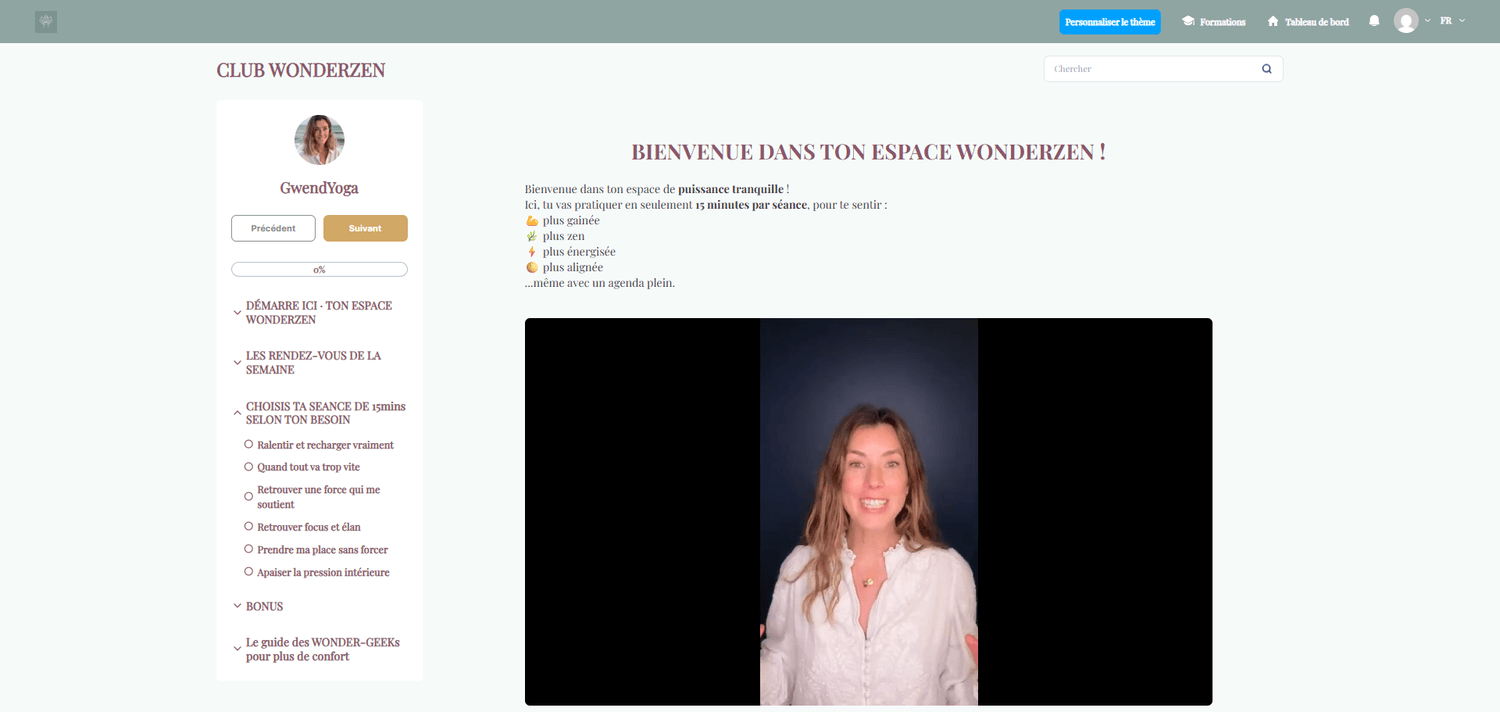Open the notifications bell
1500x712 pixels.
[1374, 21]
